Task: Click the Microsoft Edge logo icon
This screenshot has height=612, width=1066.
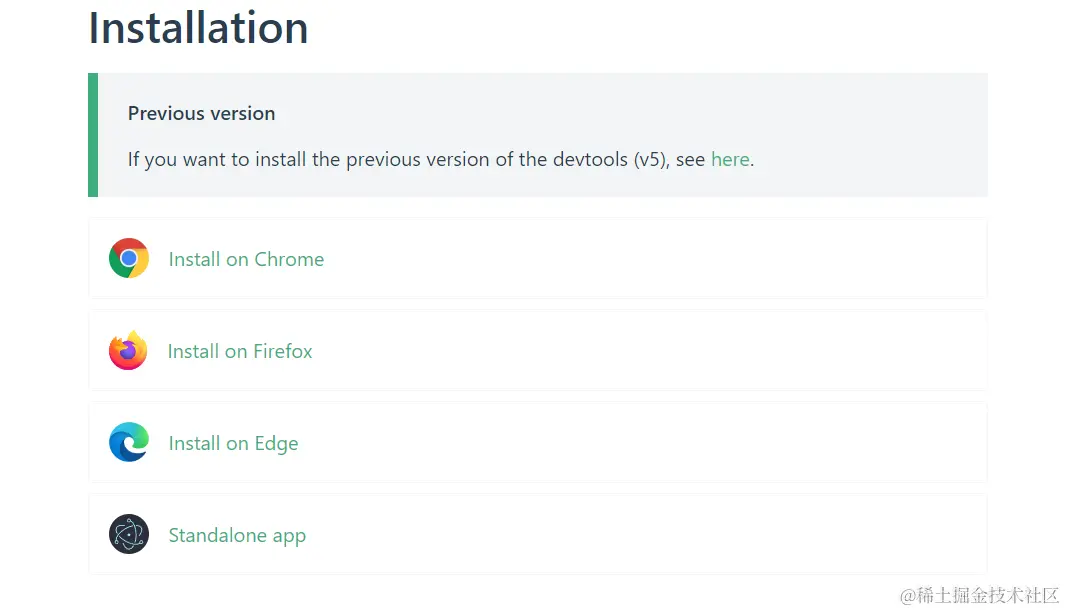Action: 129,443
